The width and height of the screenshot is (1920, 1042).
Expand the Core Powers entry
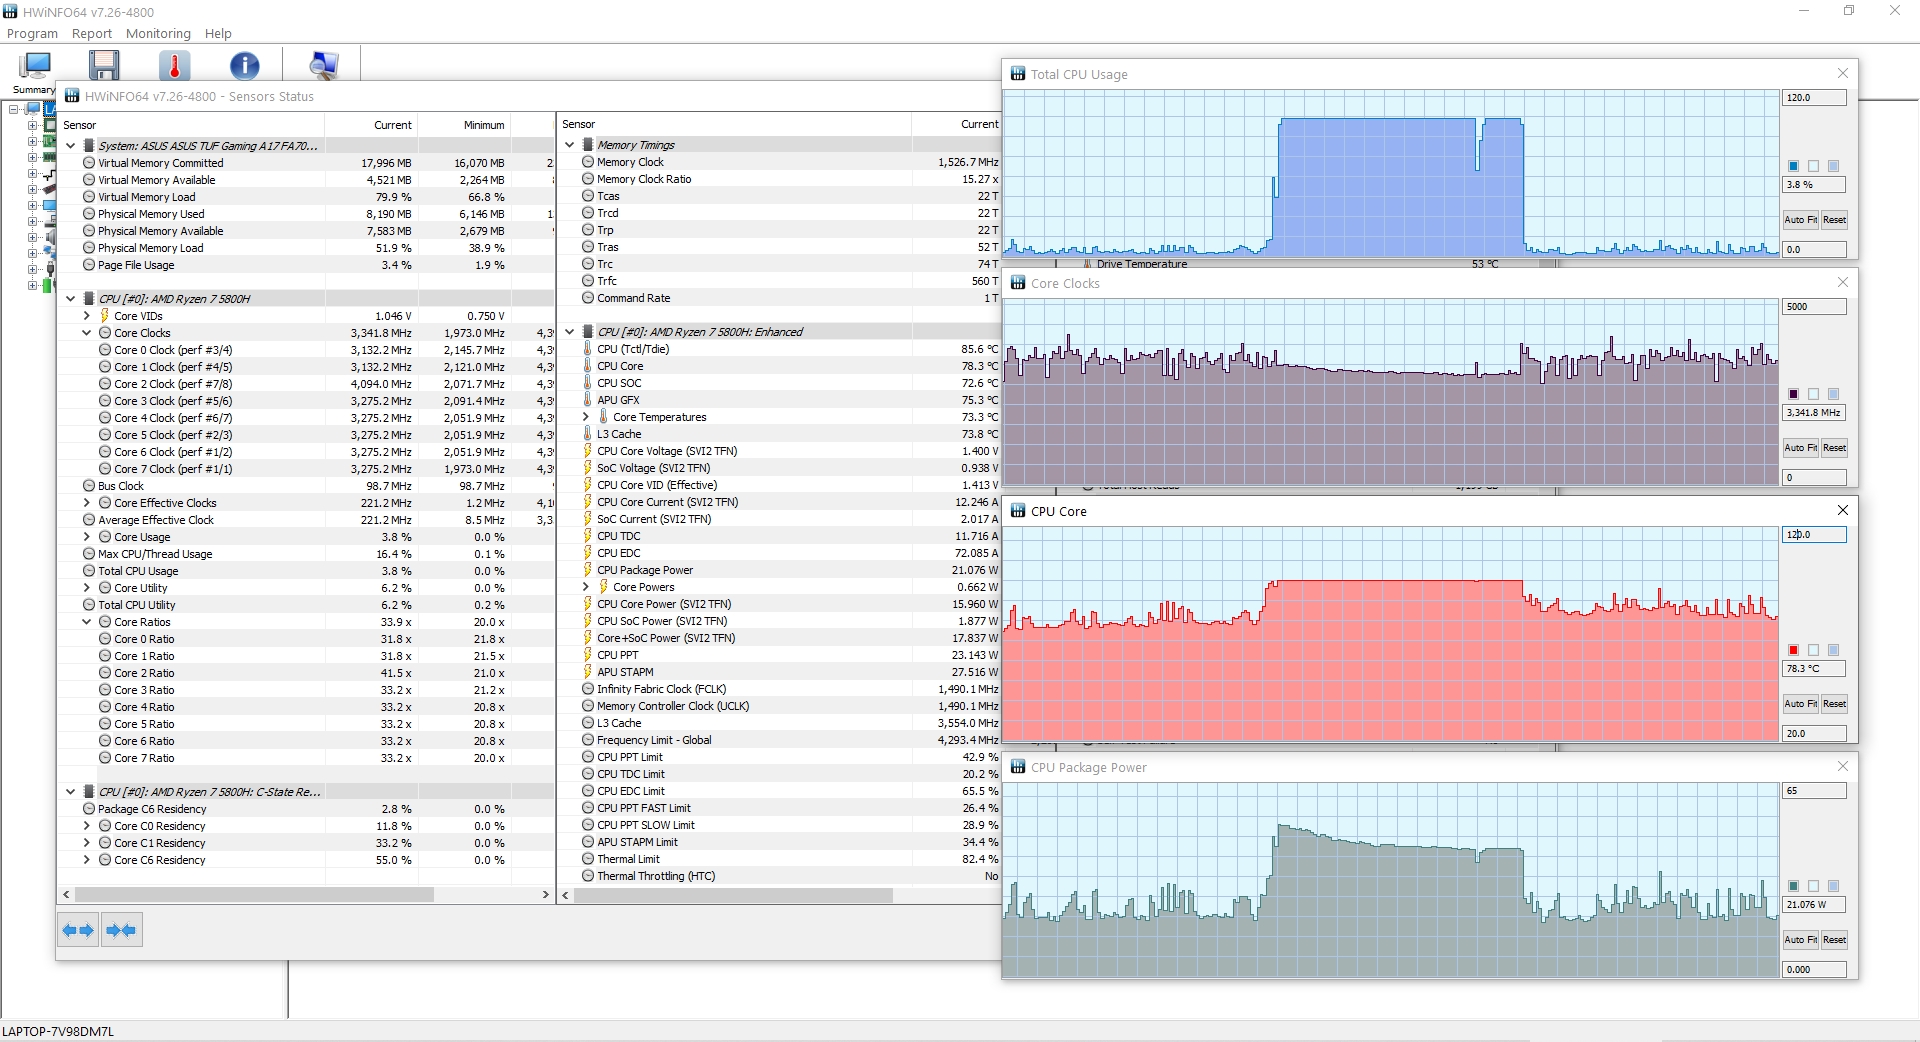pyautogui.click(x=585, y=587)
